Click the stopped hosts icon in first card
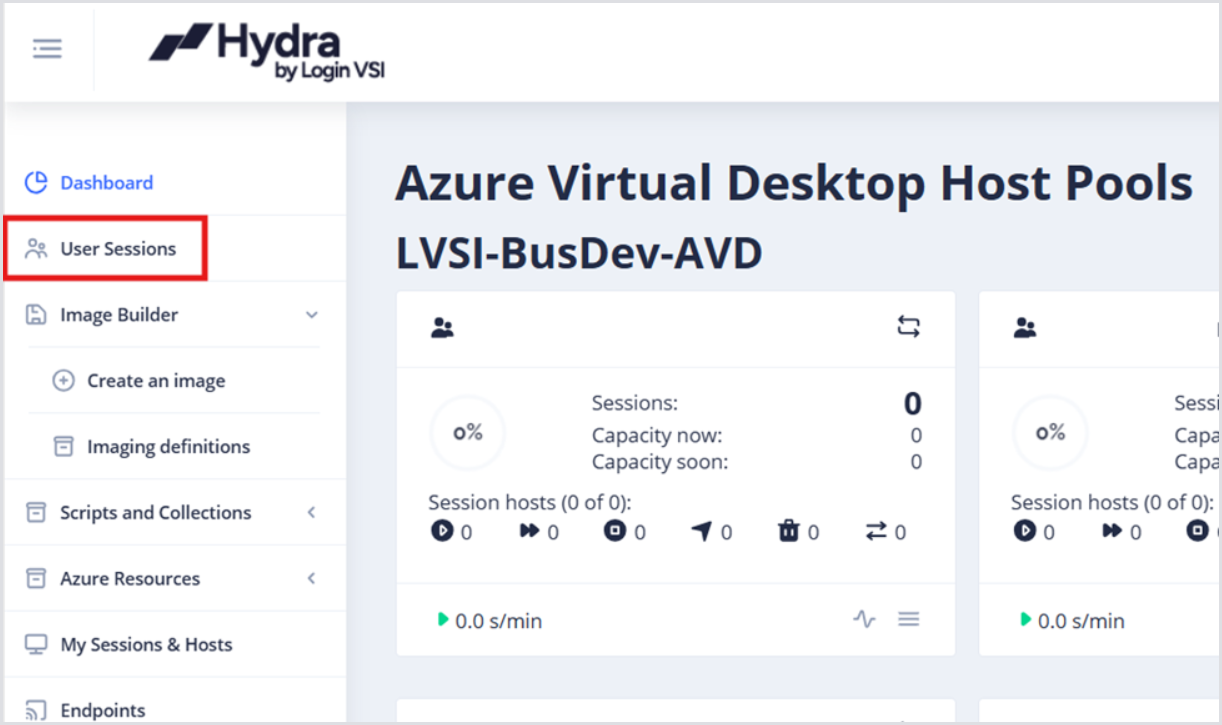This screenshot has height=725, width=1222. [x=615, y=532]
